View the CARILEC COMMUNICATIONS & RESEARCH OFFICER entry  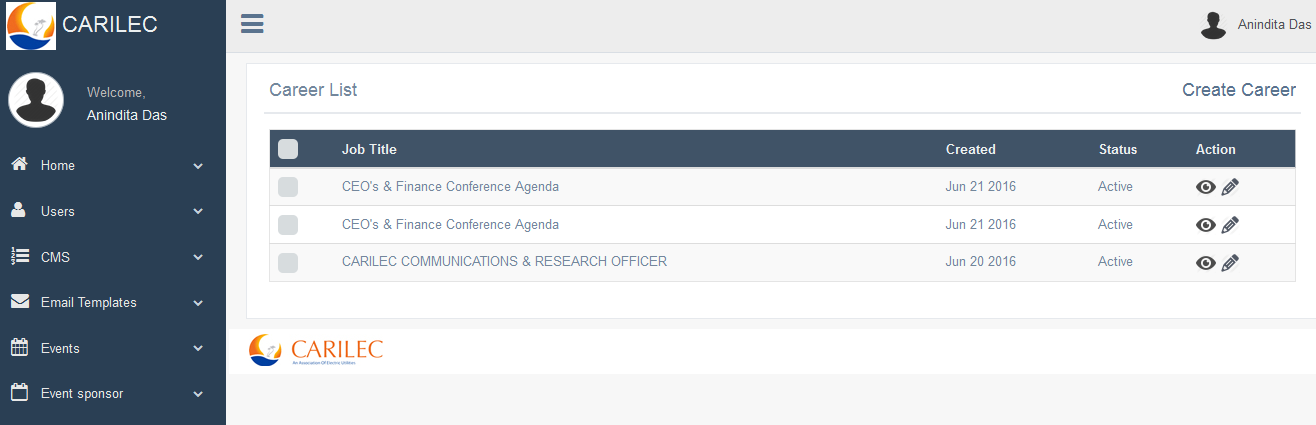1206,263
